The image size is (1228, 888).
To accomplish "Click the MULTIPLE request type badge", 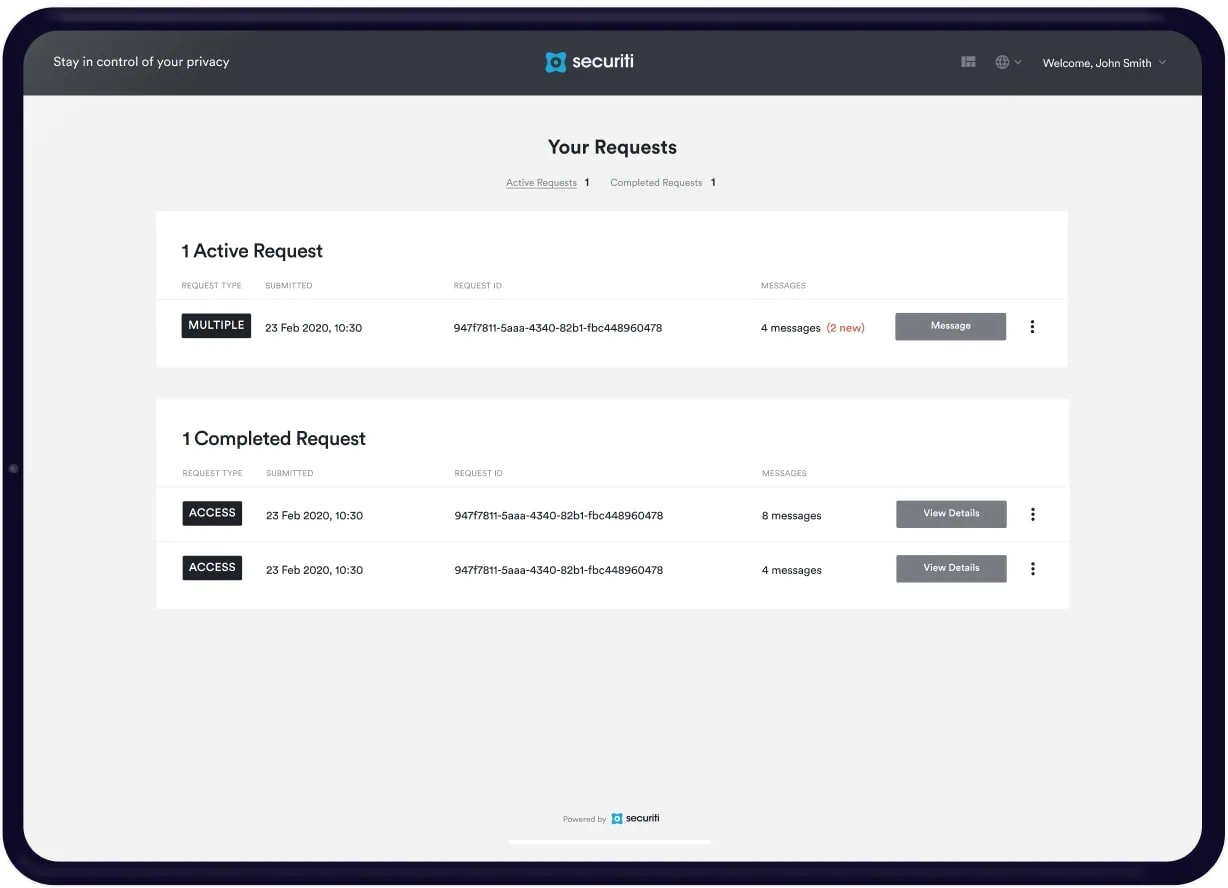I will click(x=216, y=326).
